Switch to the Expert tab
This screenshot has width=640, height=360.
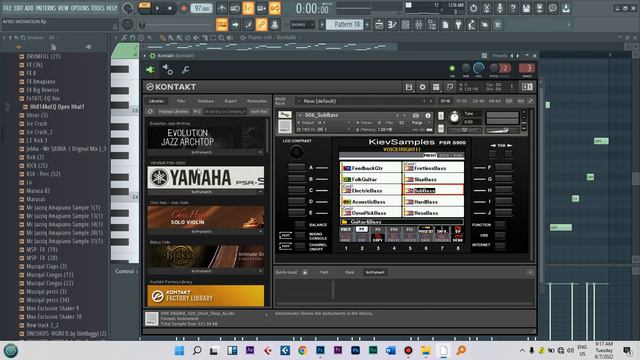tap(231, 101)
